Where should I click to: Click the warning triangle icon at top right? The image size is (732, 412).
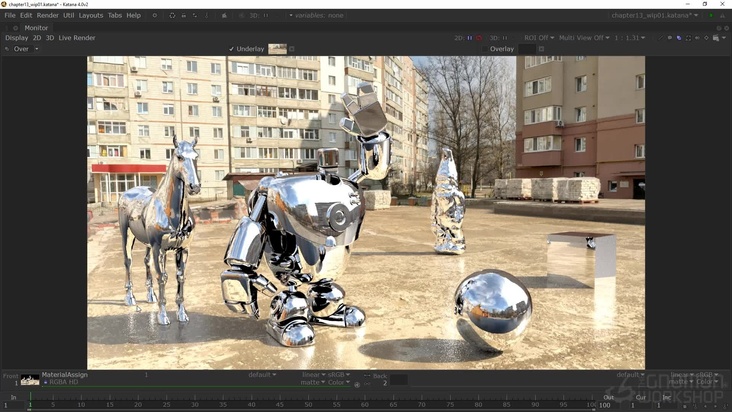[722, 15]
